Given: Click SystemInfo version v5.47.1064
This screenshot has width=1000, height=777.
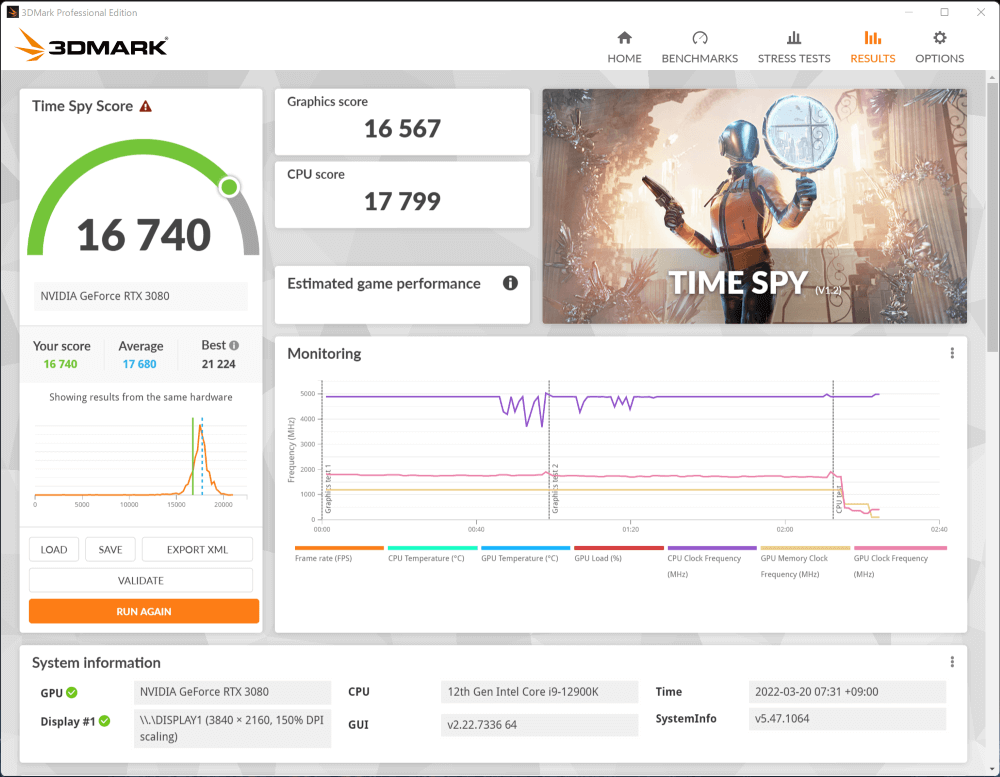Looking at the screenshot, I should pos(848,719).
